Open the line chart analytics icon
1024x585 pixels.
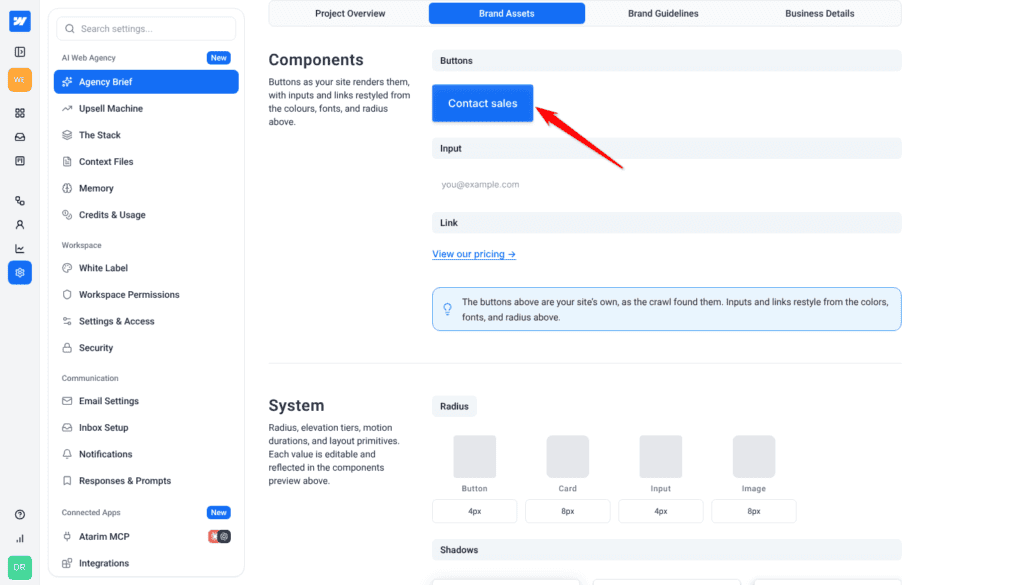[20, 249]
